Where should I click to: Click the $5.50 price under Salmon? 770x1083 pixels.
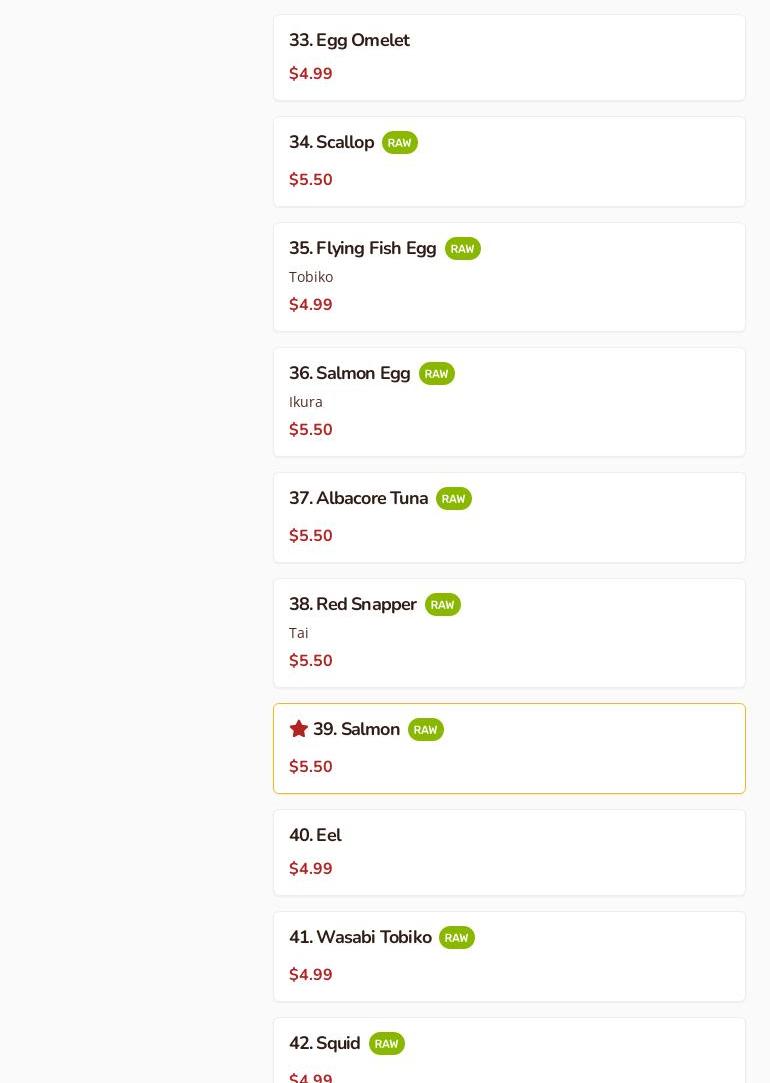pos(311,767)
